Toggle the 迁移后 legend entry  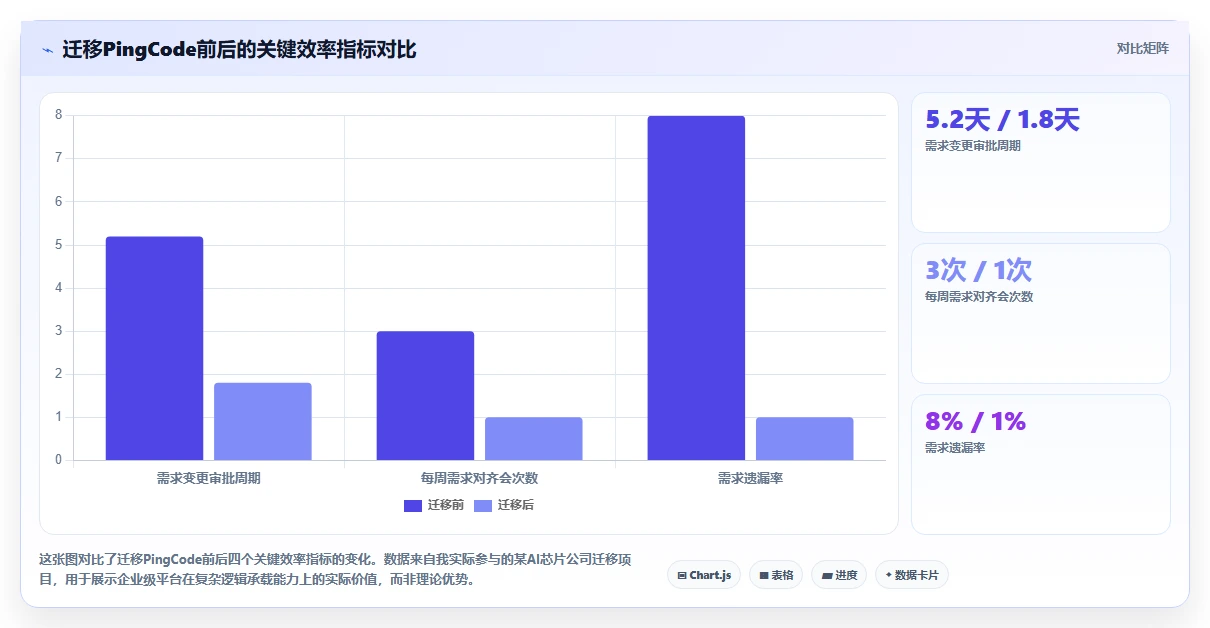tap(504, 505)
